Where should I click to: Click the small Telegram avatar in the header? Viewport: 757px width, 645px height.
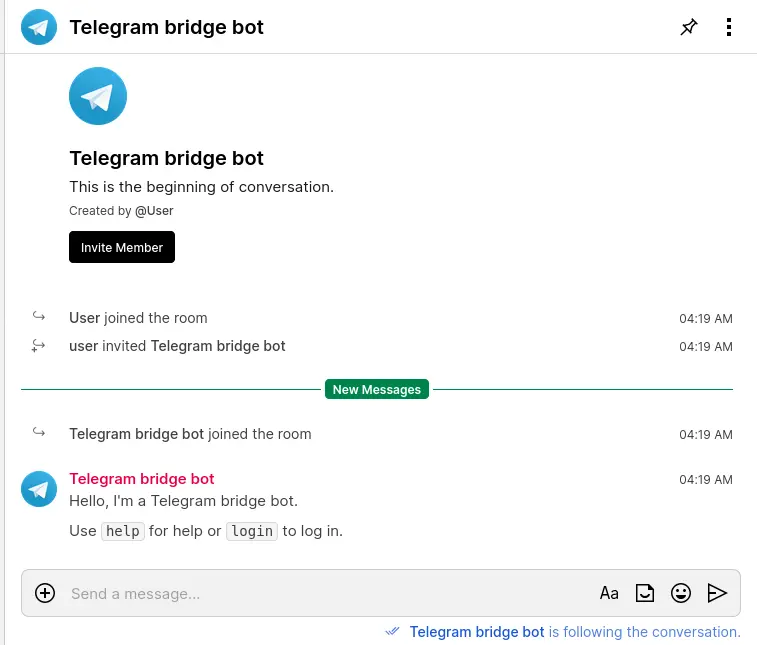point(39,27)
